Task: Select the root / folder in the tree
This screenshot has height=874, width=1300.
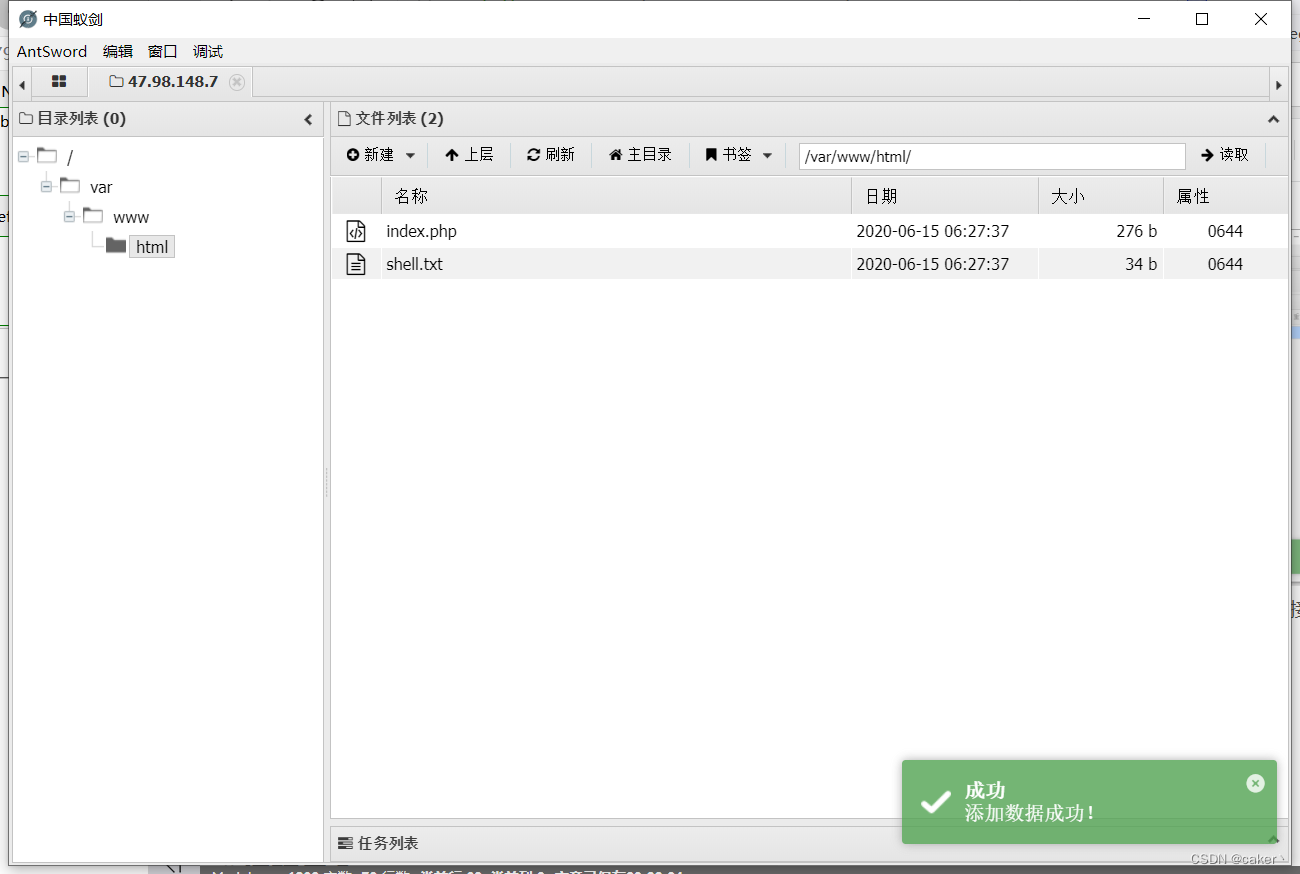Action: (x=70, y=158)
